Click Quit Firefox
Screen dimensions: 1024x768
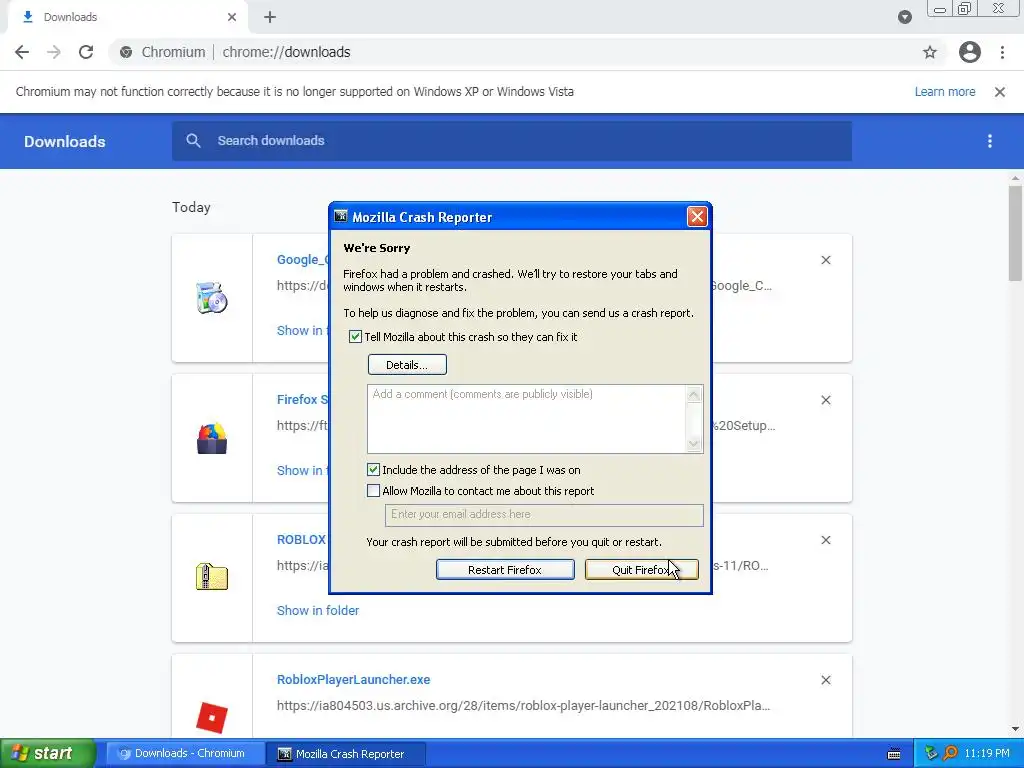click(641, 569)
